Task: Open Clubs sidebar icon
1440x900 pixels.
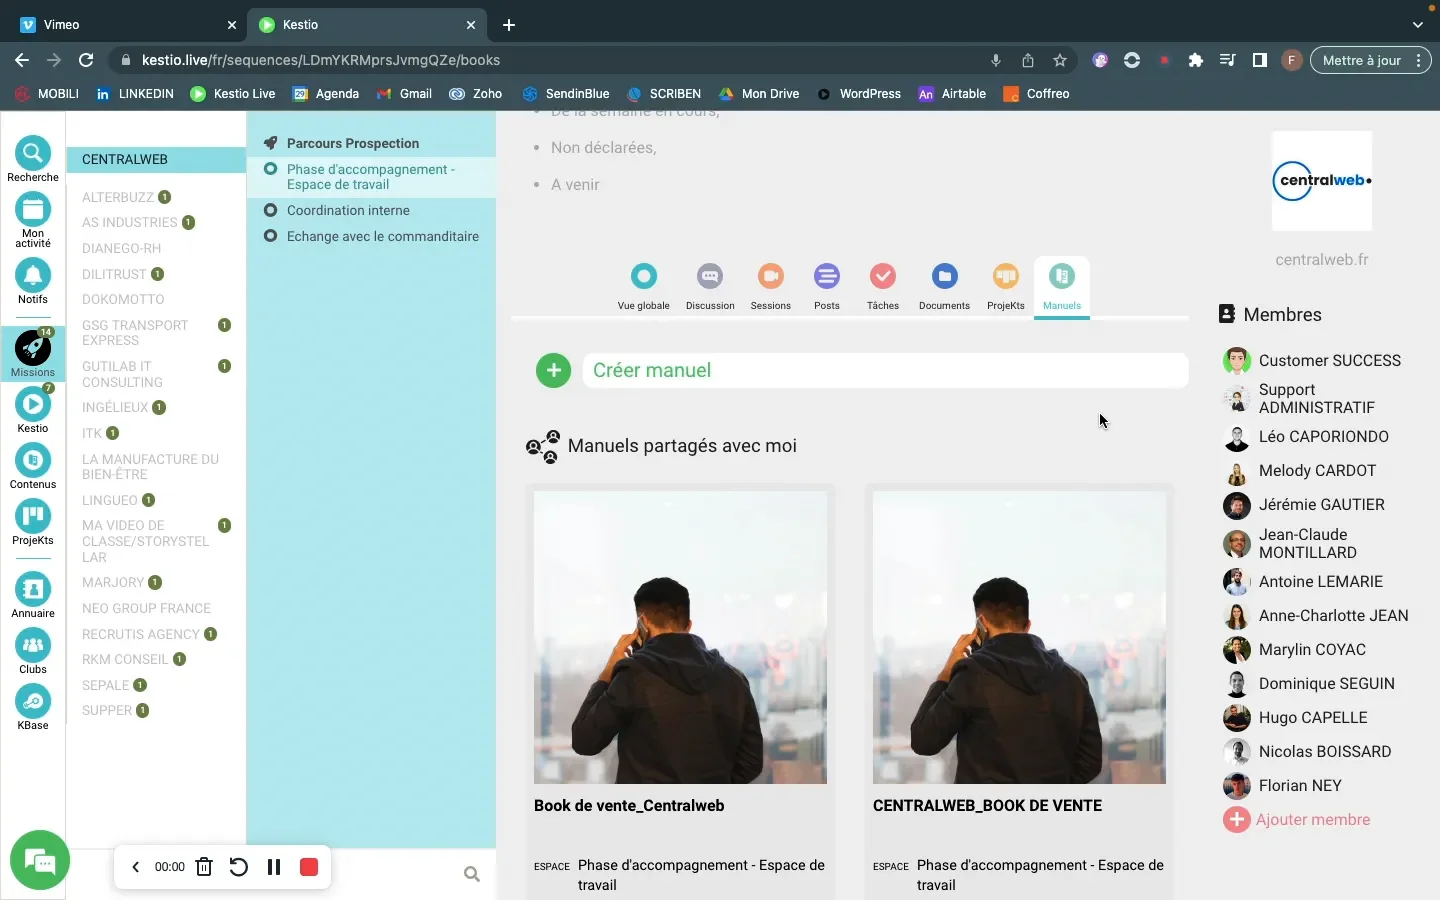Action: (x=33, y=645)
